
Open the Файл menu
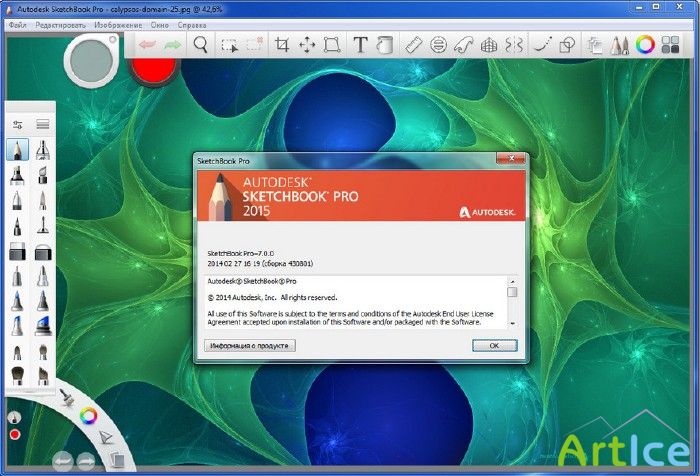17,25
